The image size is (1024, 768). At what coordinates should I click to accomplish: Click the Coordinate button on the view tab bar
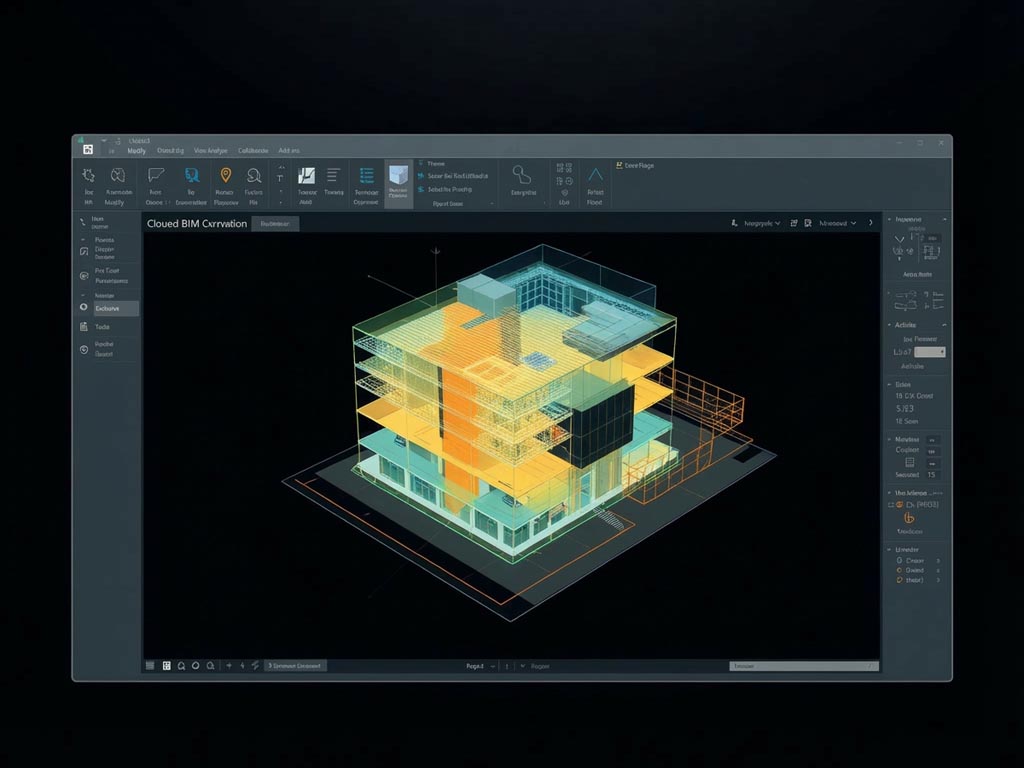point(275,224)
